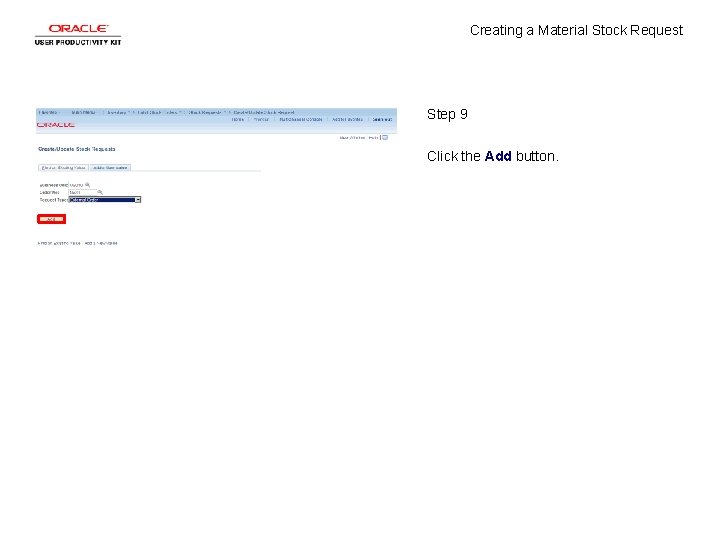The height and width of the screenshot is (540, 720).
Task: Click the Find an Existing Value bottom link
Action: tap(59, 243)
